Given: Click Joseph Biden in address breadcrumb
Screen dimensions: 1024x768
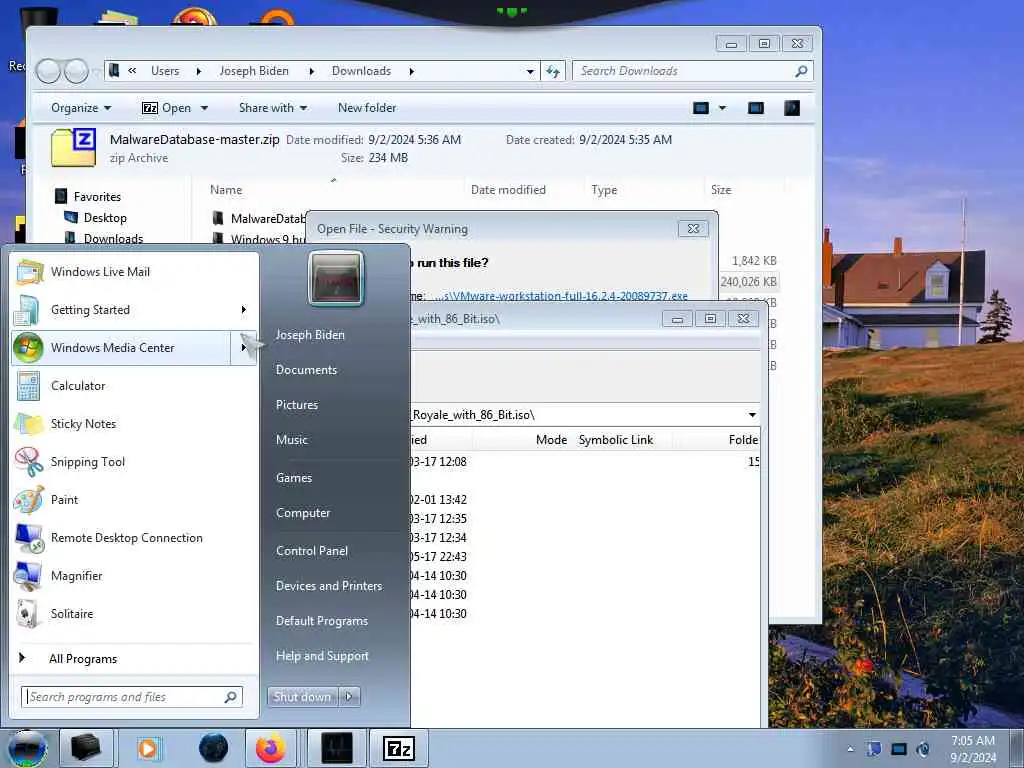Looking at the screenshot, I should 254,71.
